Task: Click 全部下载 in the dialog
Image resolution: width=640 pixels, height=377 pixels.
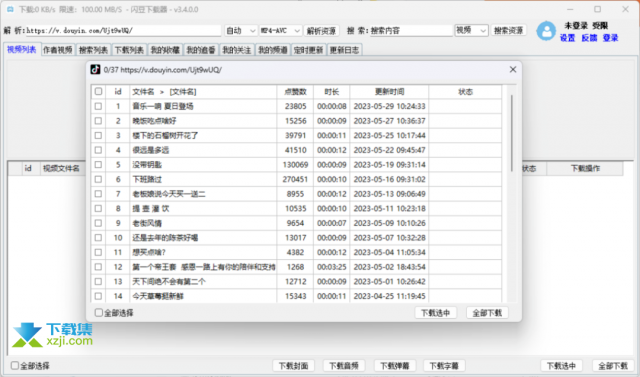Action: (487, 313)
